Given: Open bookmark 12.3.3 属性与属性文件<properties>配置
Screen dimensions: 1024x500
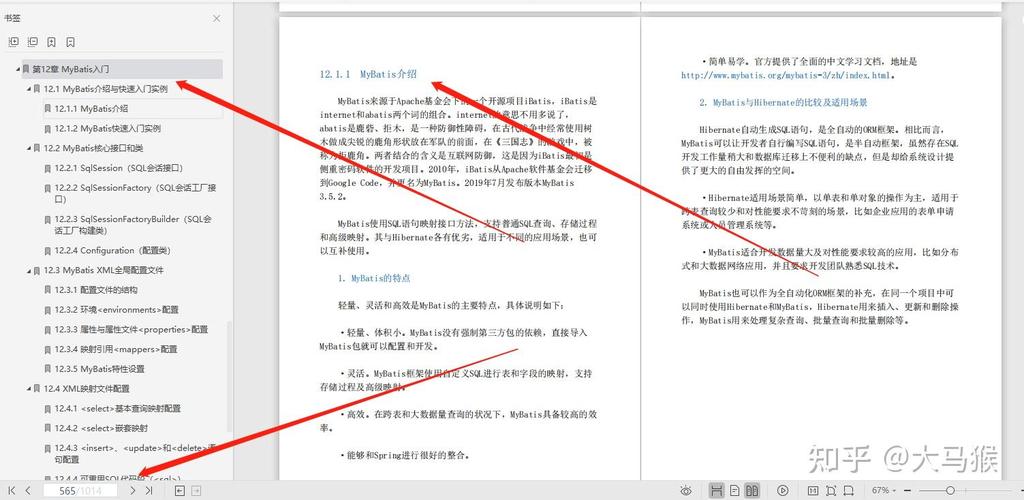Looking at the screenshot, I should point(131,330).
